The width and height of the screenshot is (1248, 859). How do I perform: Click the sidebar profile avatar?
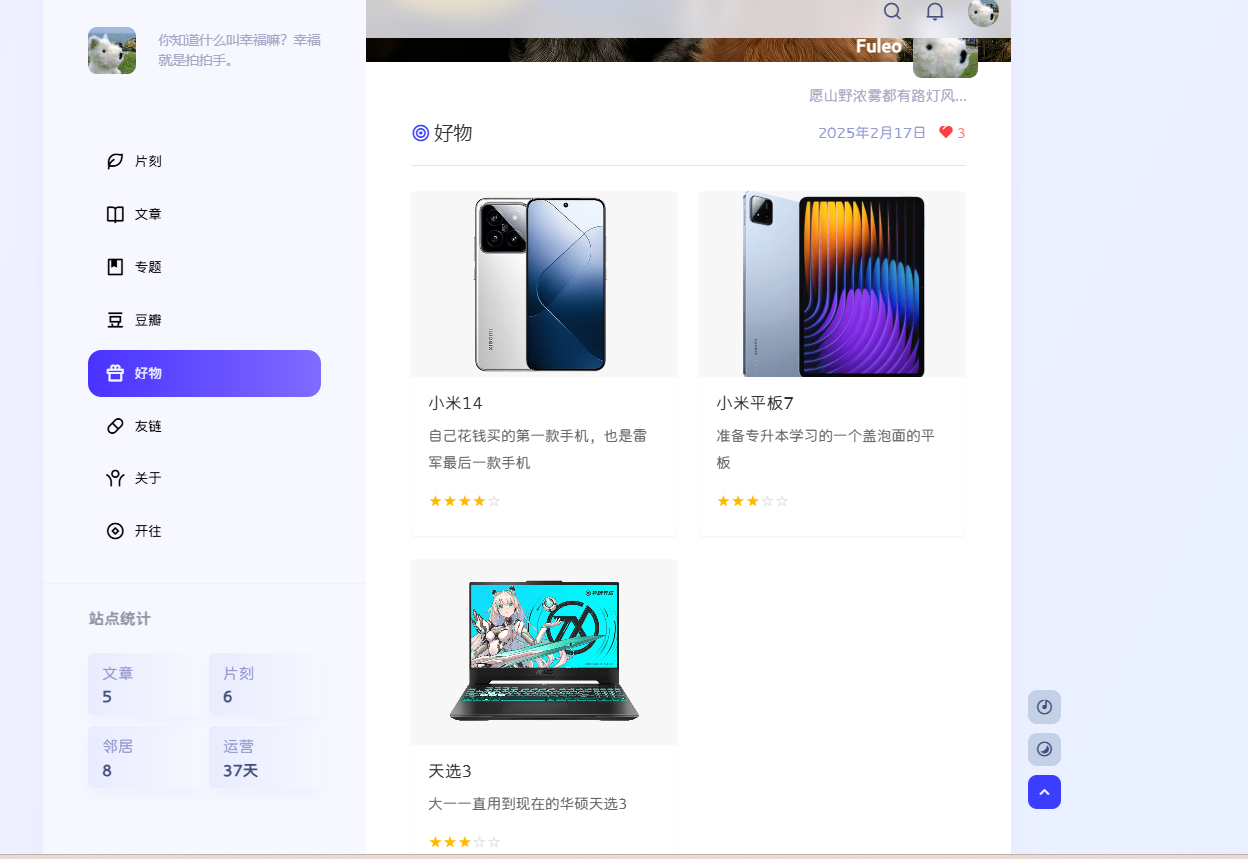coord(112,50)
